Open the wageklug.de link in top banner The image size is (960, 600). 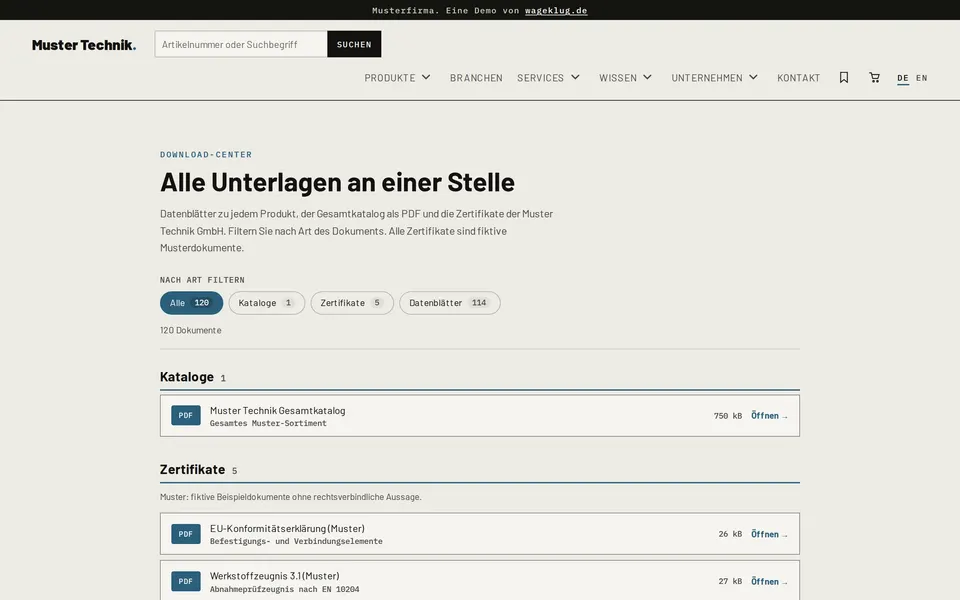(x=556, y=10)
